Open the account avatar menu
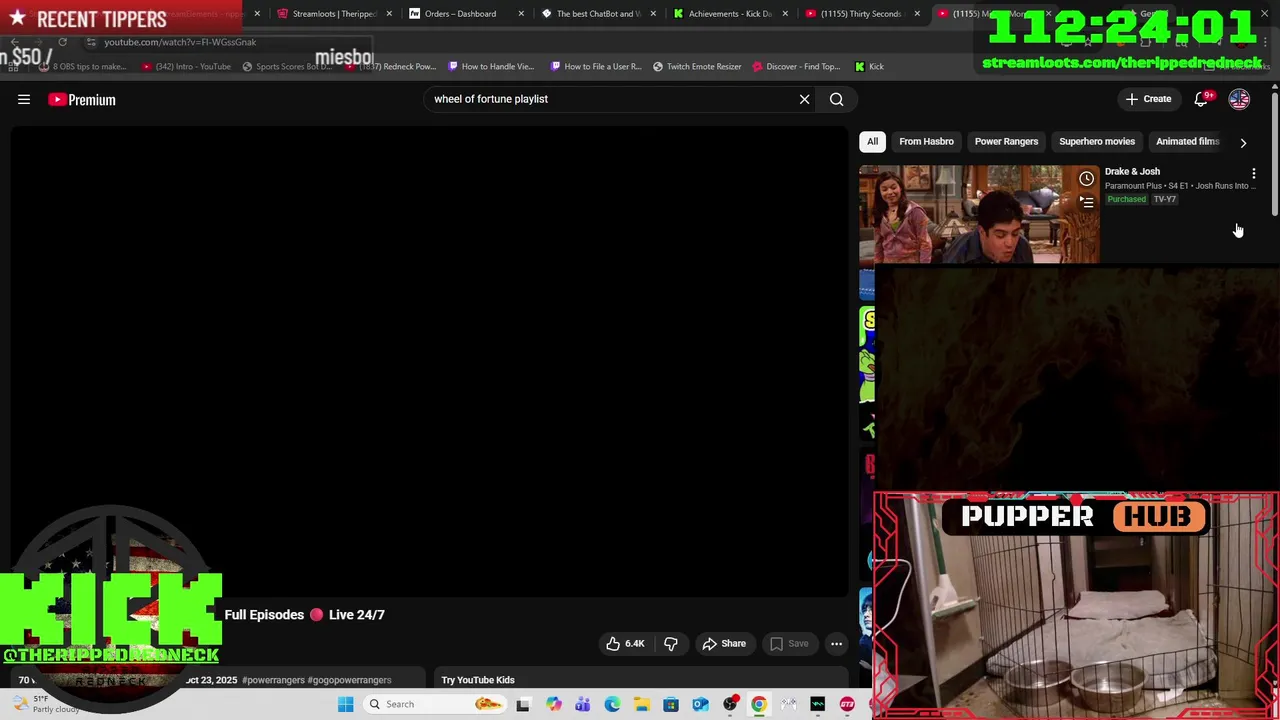1280x720 pixels. [x=1239, y=99]
